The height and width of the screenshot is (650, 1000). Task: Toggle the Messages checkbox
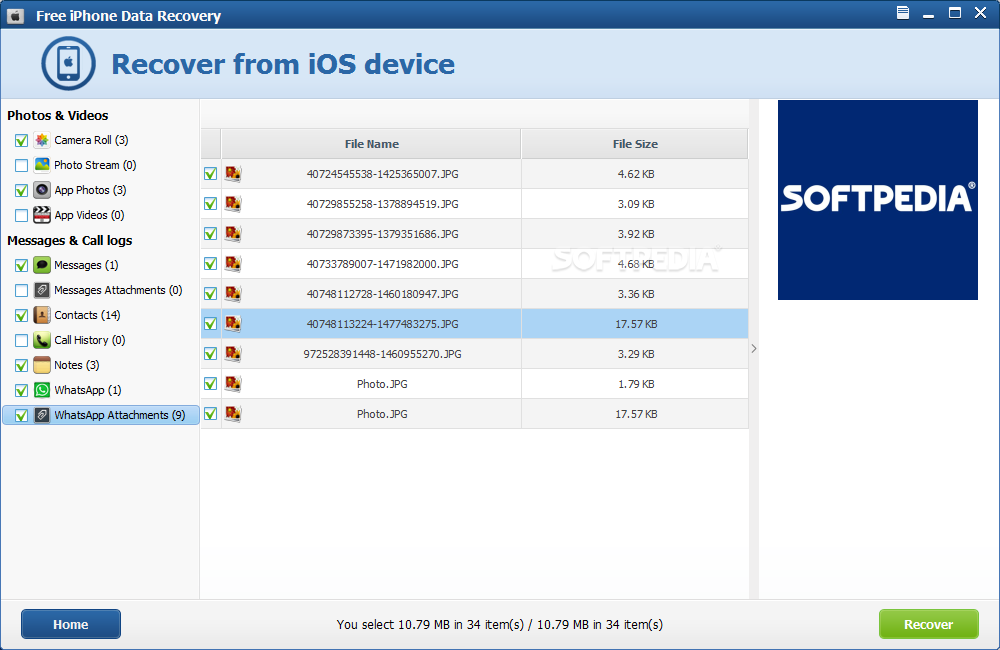coord(21,265)
